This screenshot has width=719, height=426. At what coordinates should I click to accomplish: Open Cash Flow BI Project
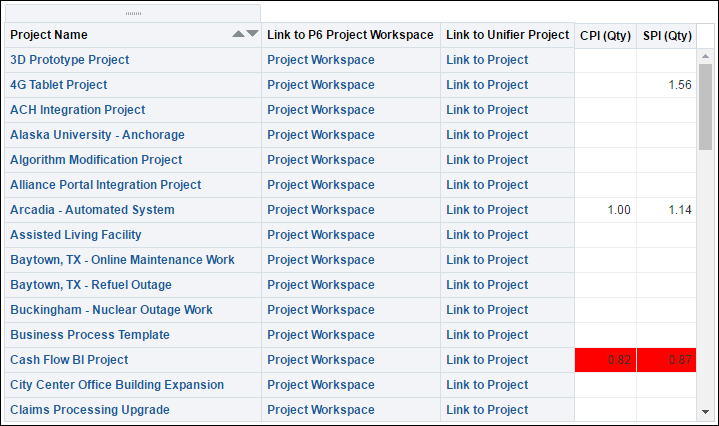[69, 360]
